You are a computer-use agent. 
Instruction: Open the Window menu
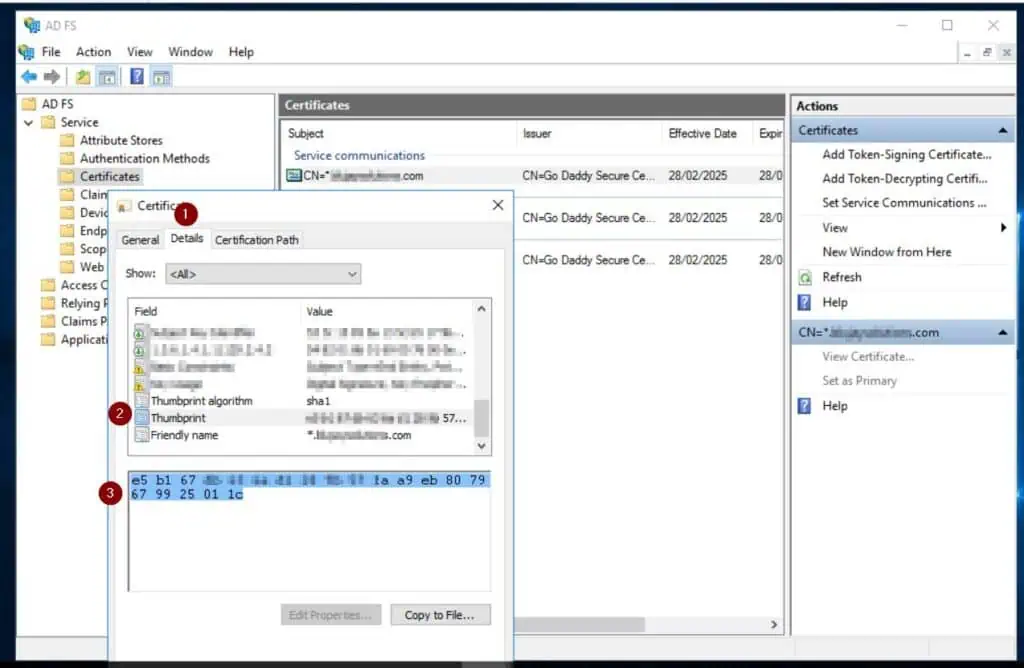tap(190, 52)
